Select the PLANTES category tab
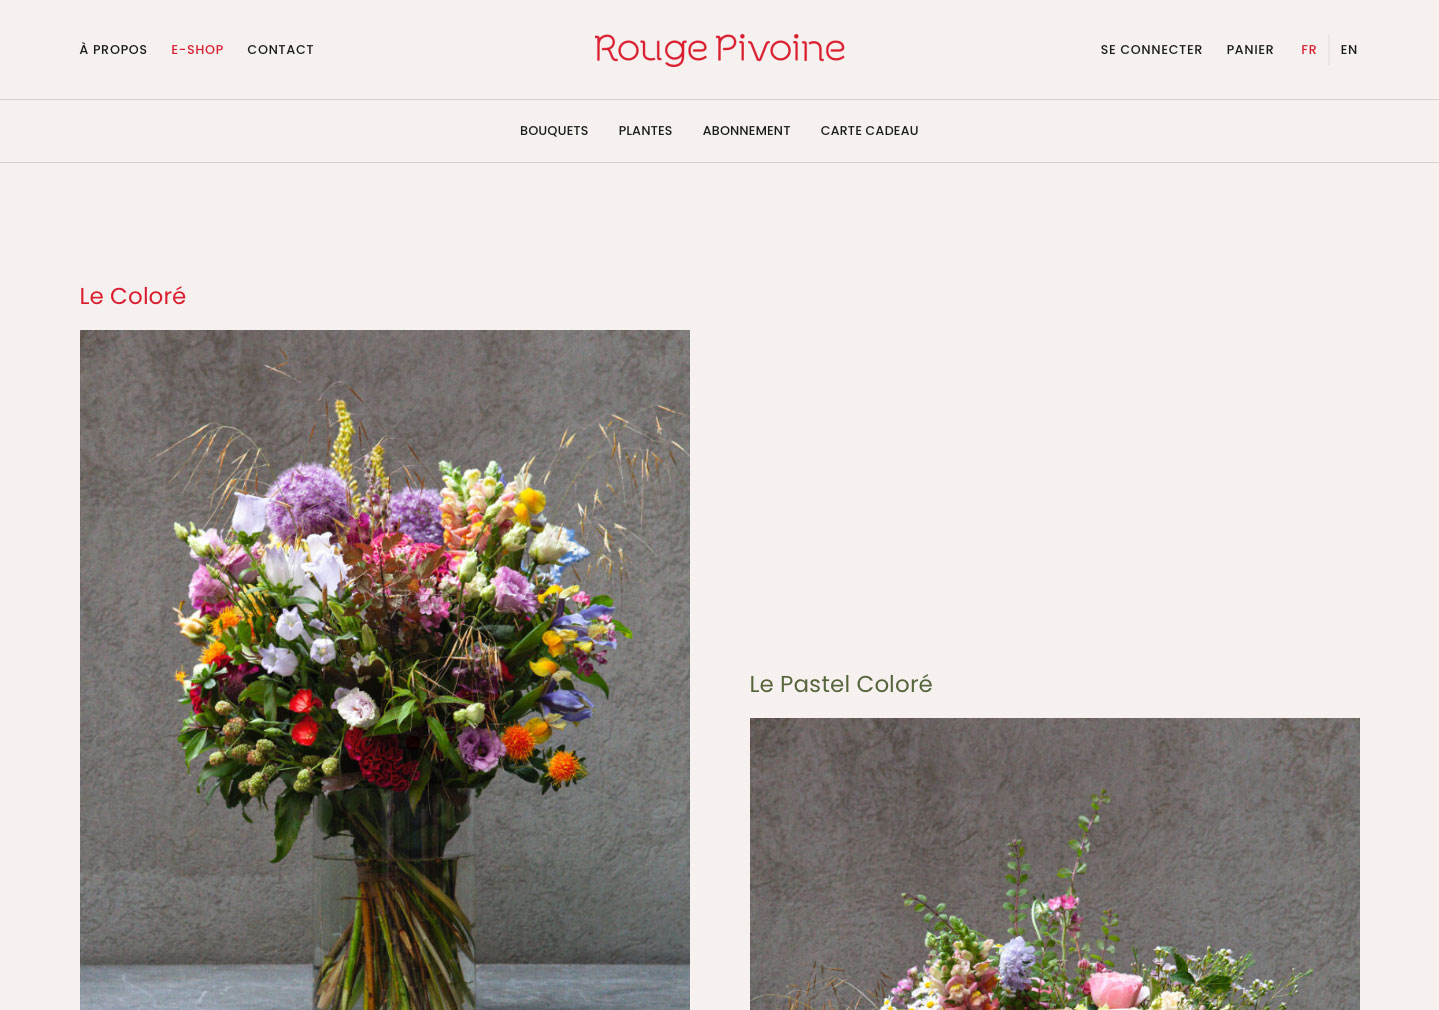Viewport: 1439px width, 1010px height. click(645, 131)
